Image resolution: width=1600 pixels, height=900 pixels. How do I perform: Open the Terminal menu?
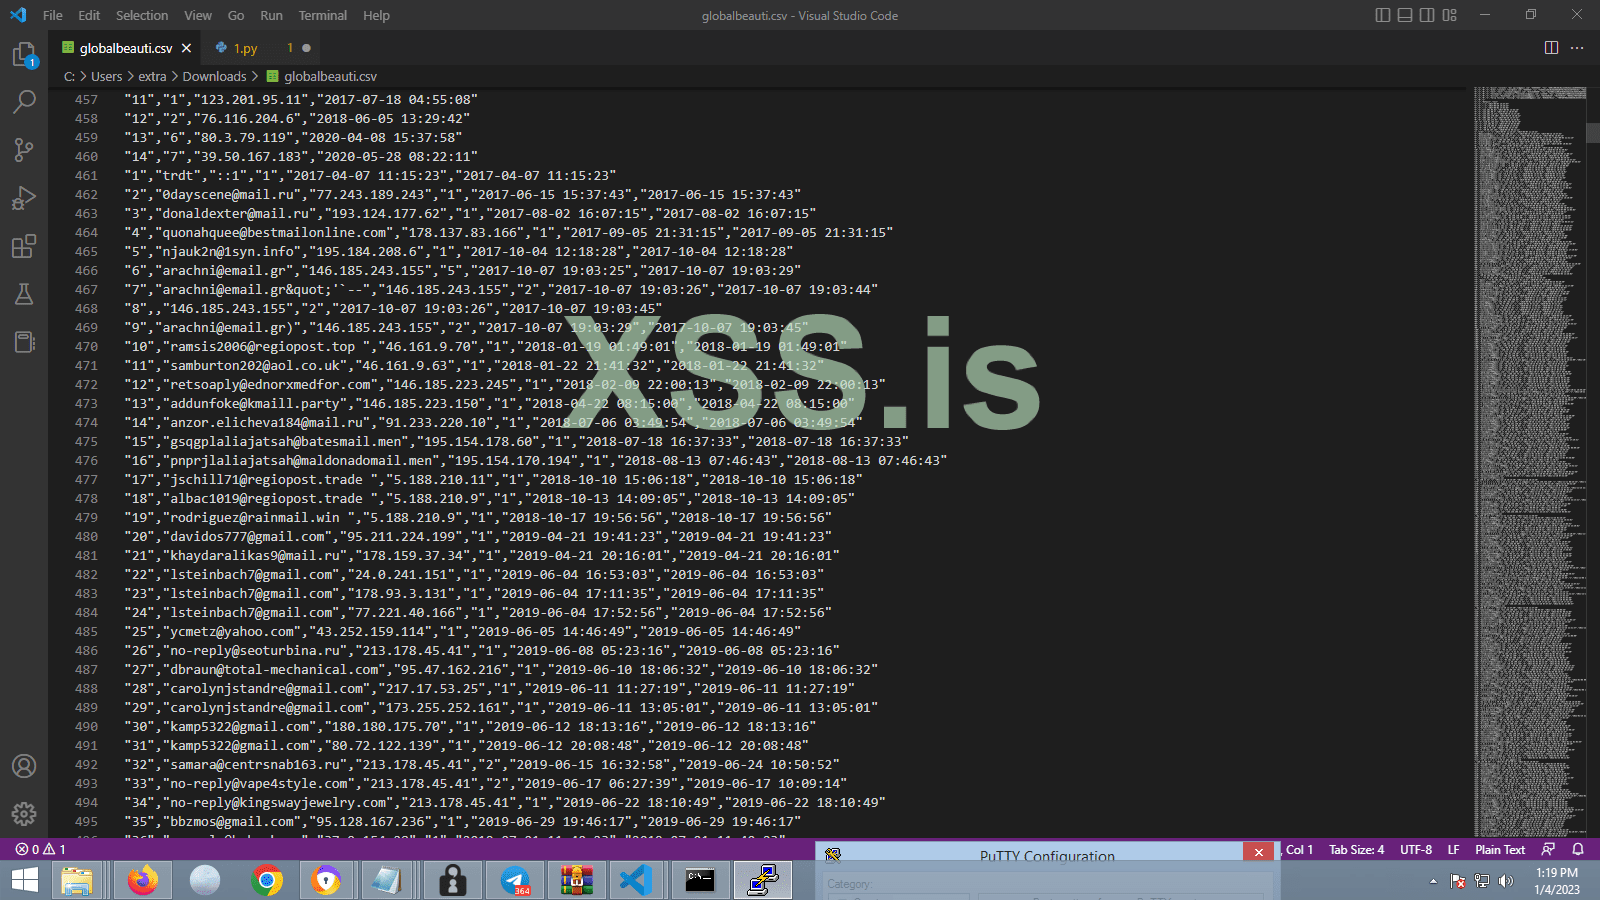[323, 15]
